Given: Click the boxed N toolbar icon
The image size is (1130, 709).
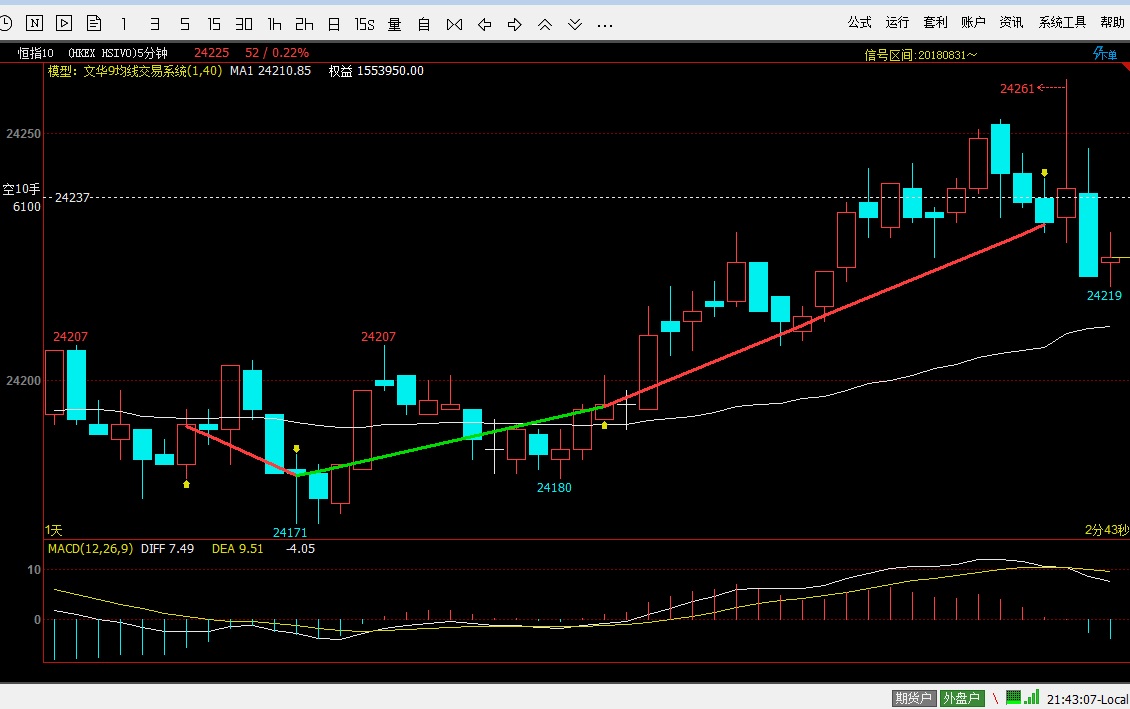Looking at the screenshot, I should (x=34, y=22).
